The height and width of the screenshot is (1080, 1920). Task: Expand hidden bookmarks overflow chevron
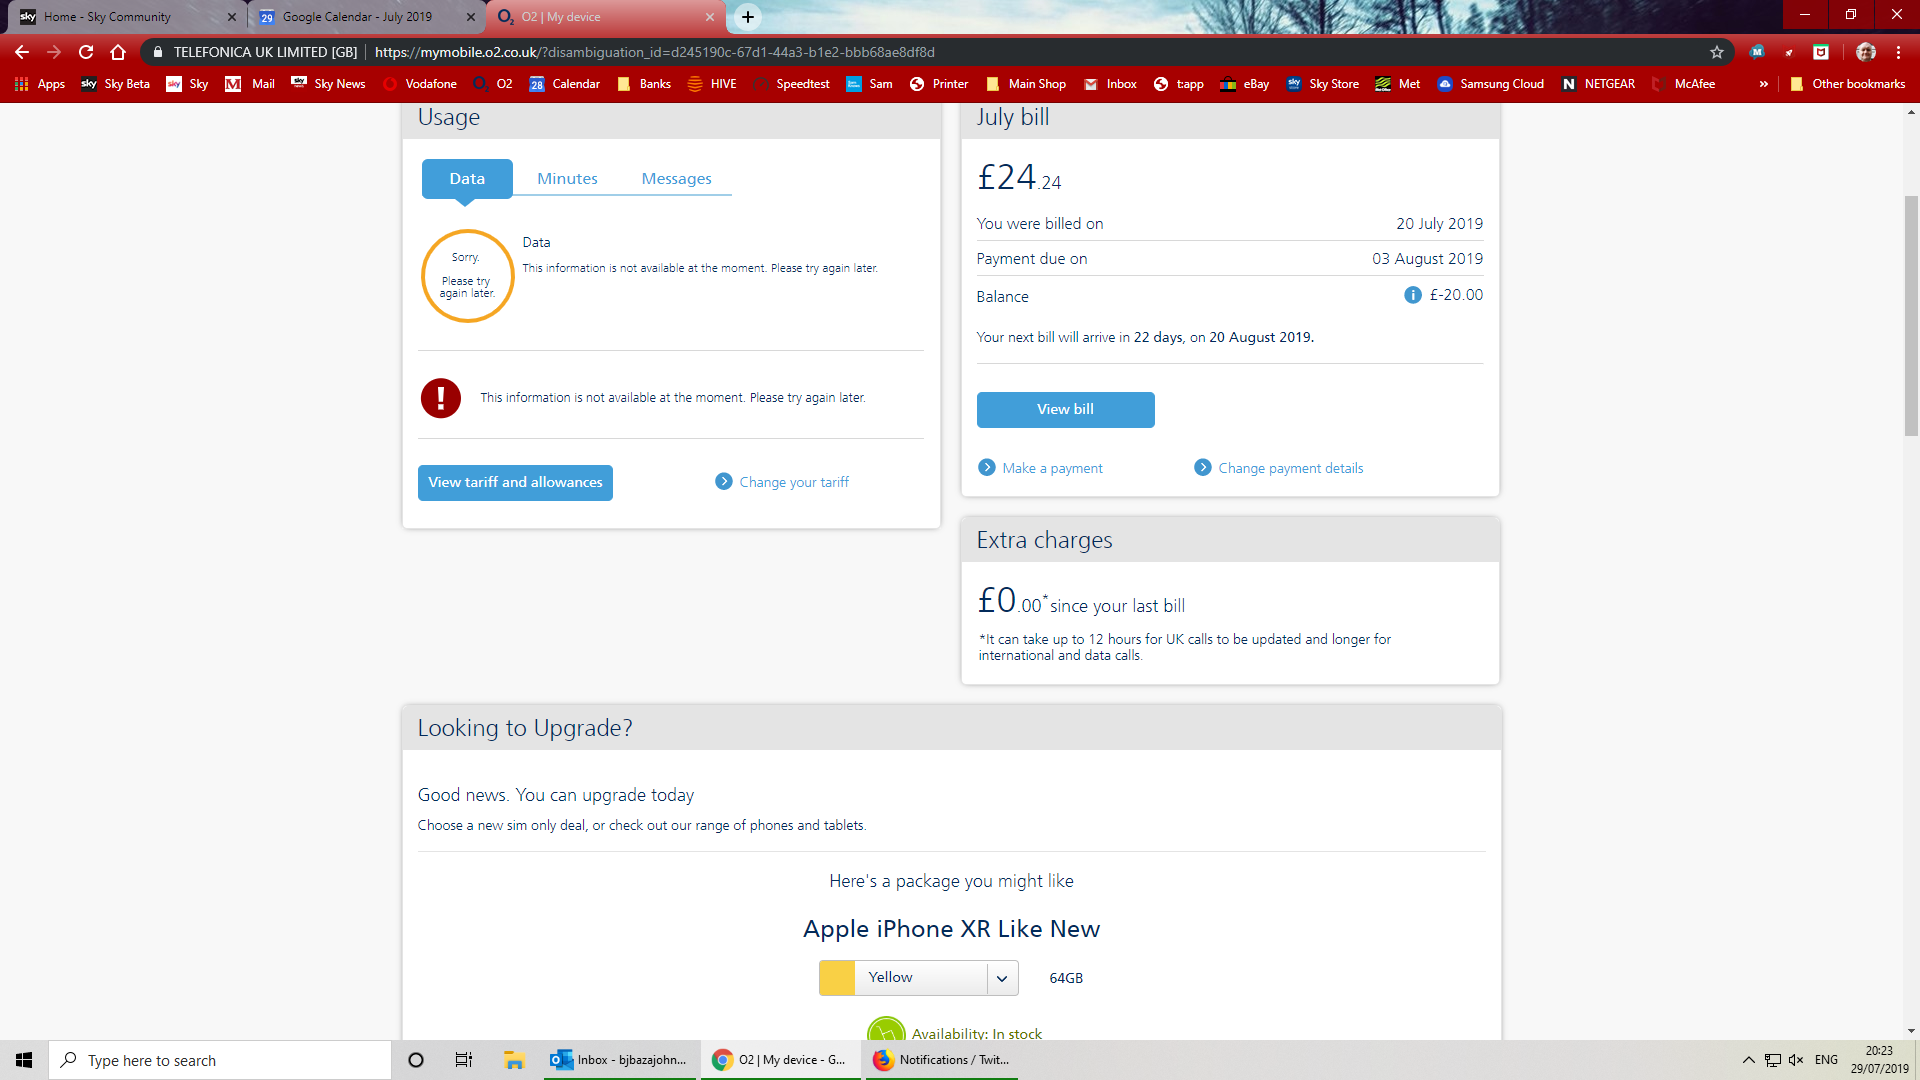(1763, 84)
